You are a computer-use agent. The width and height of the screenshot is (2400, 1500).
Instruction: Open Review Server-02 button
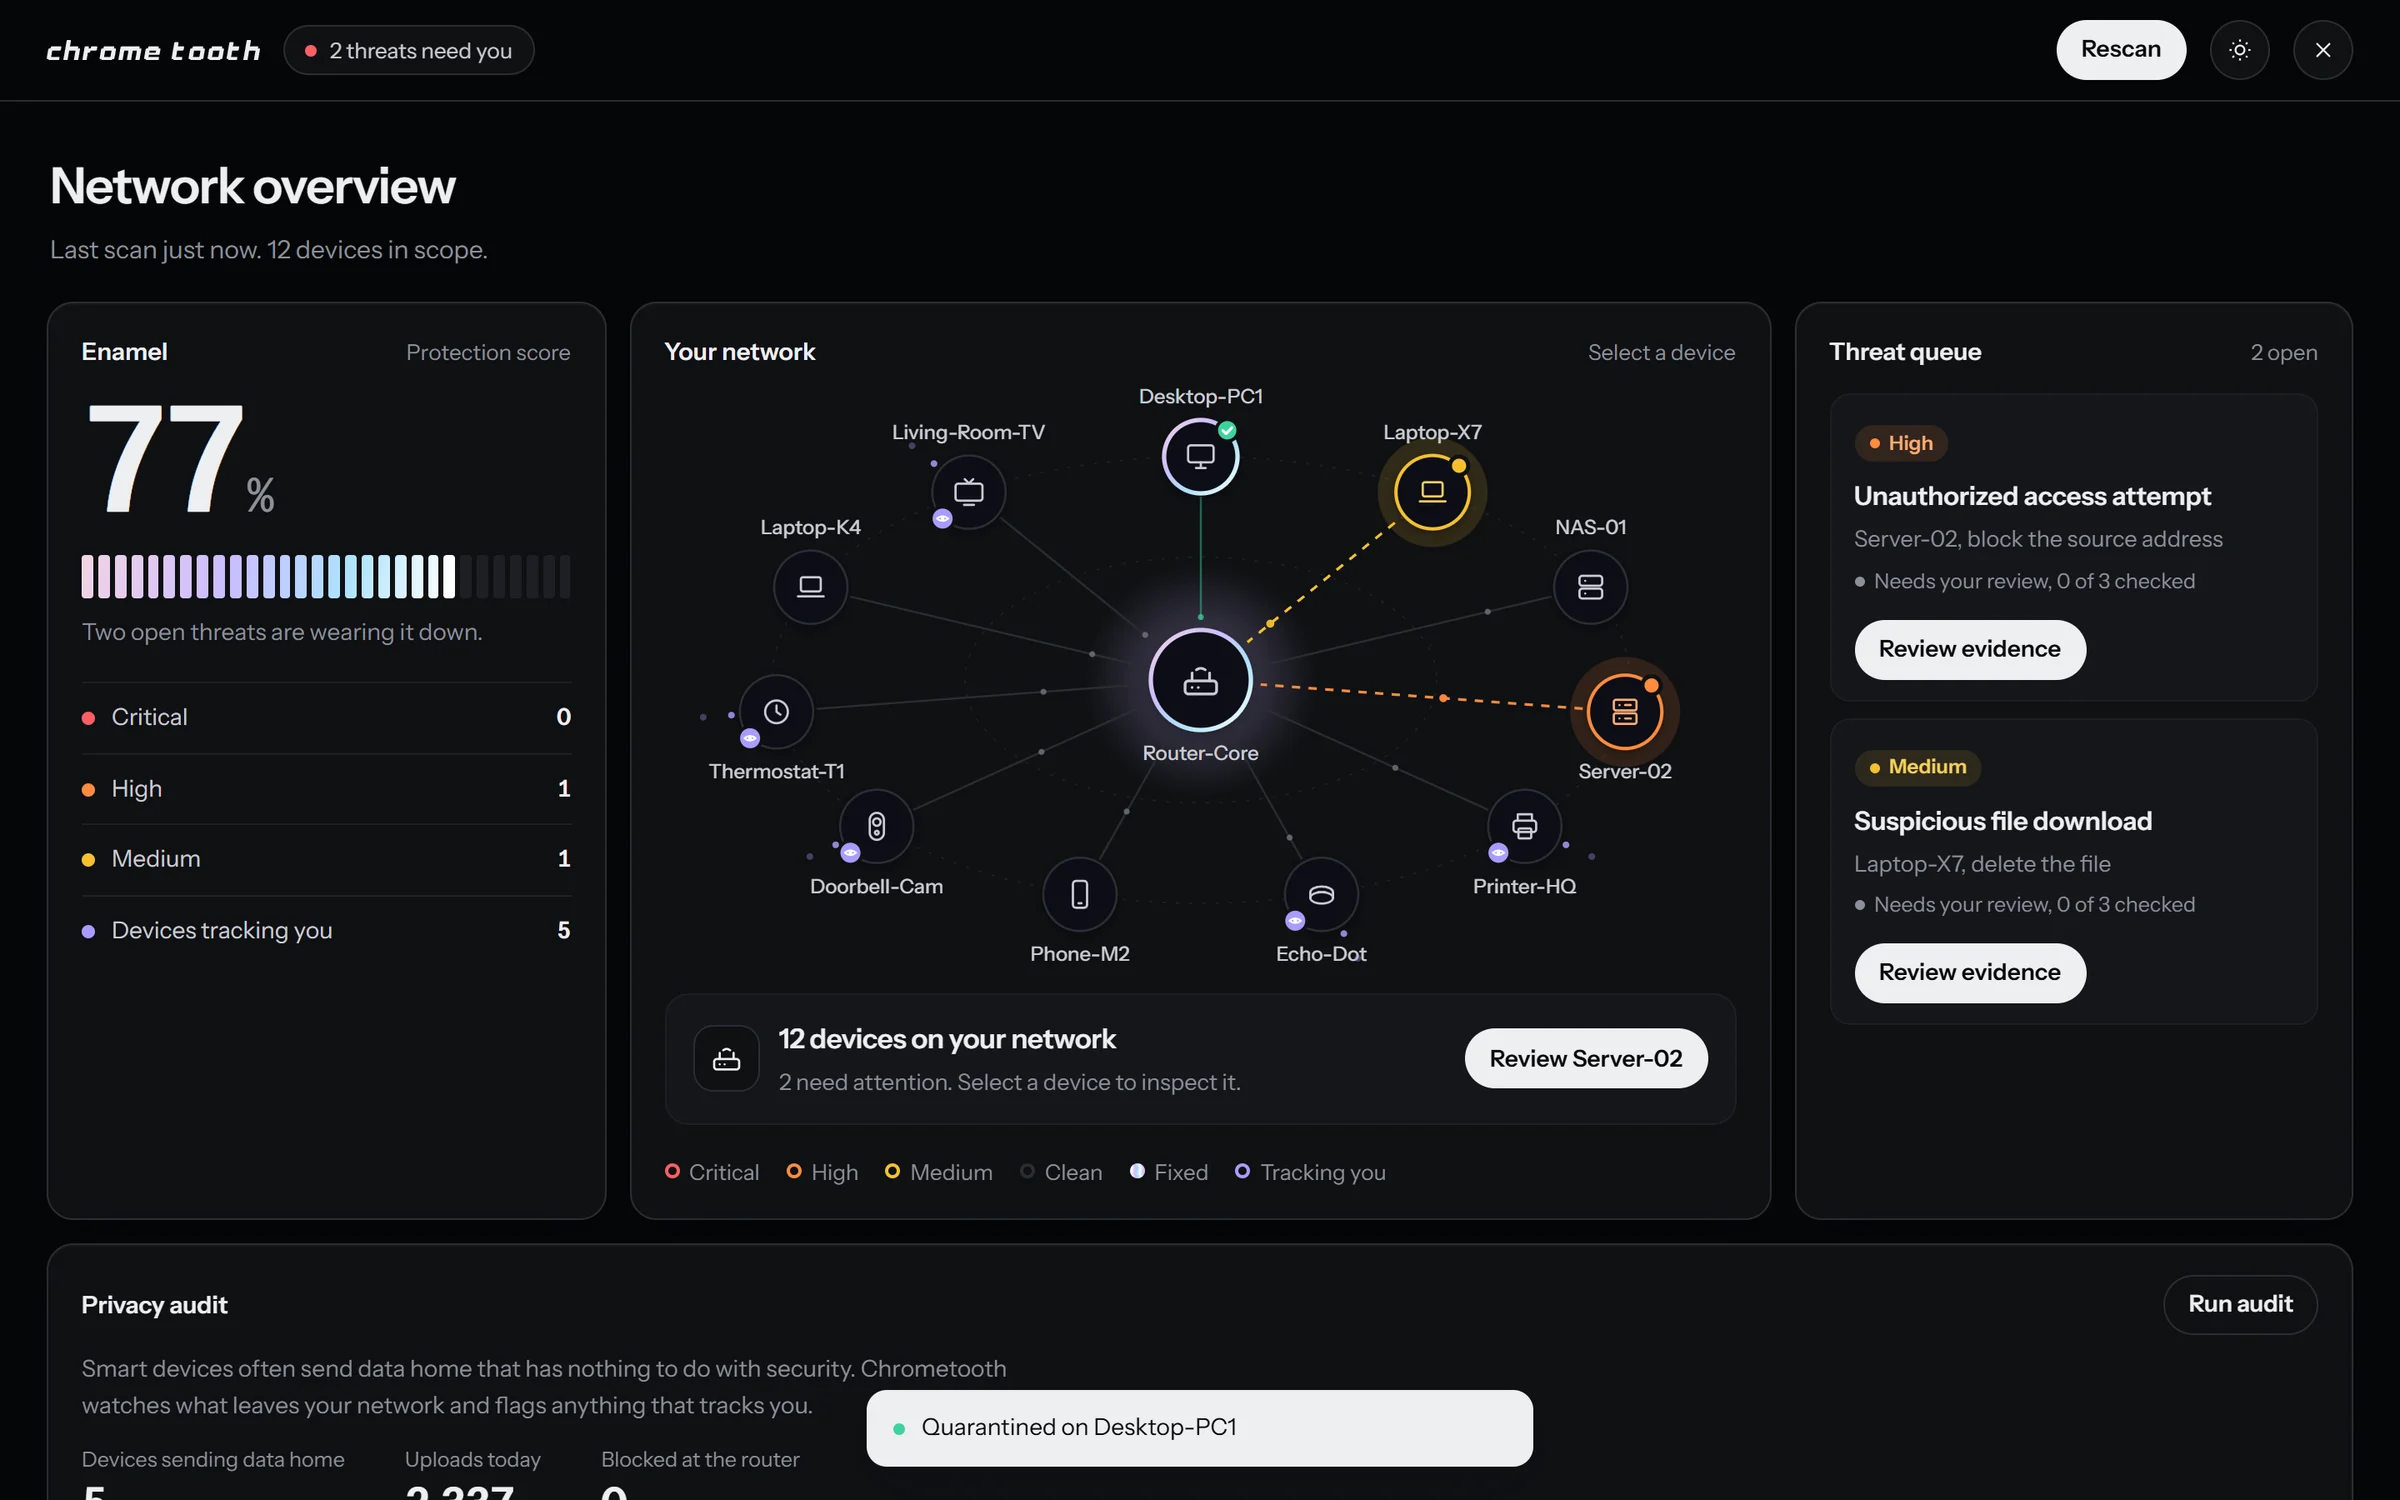(x=1586, y=1058)
